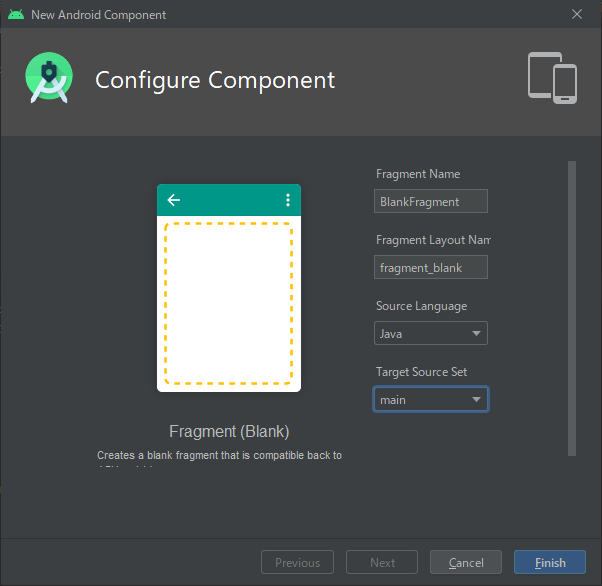The image size is (602, 586).
Task: Click the Android Studio logo in the header
Action: click(49, 79)
